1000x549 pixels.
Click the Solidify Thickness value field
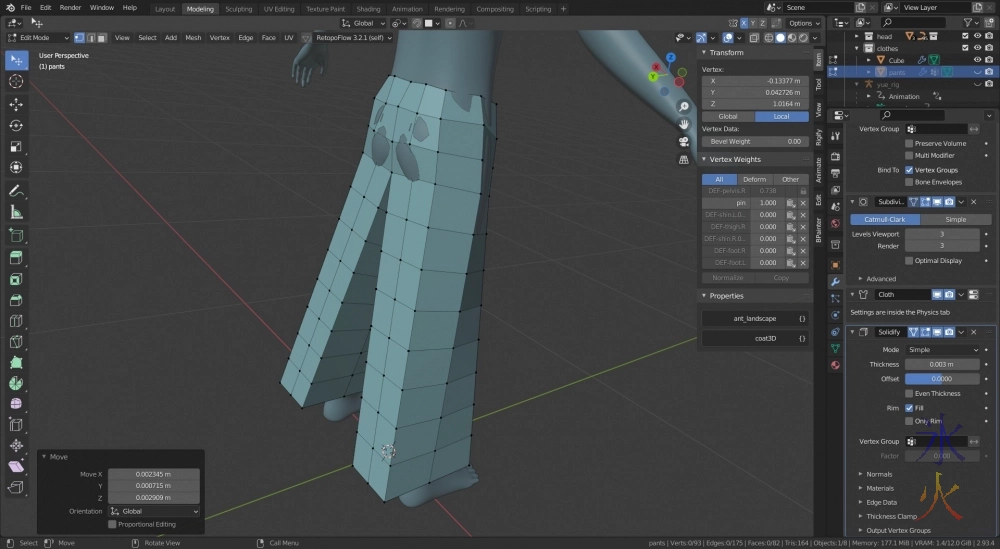click(x=941, y=364)
